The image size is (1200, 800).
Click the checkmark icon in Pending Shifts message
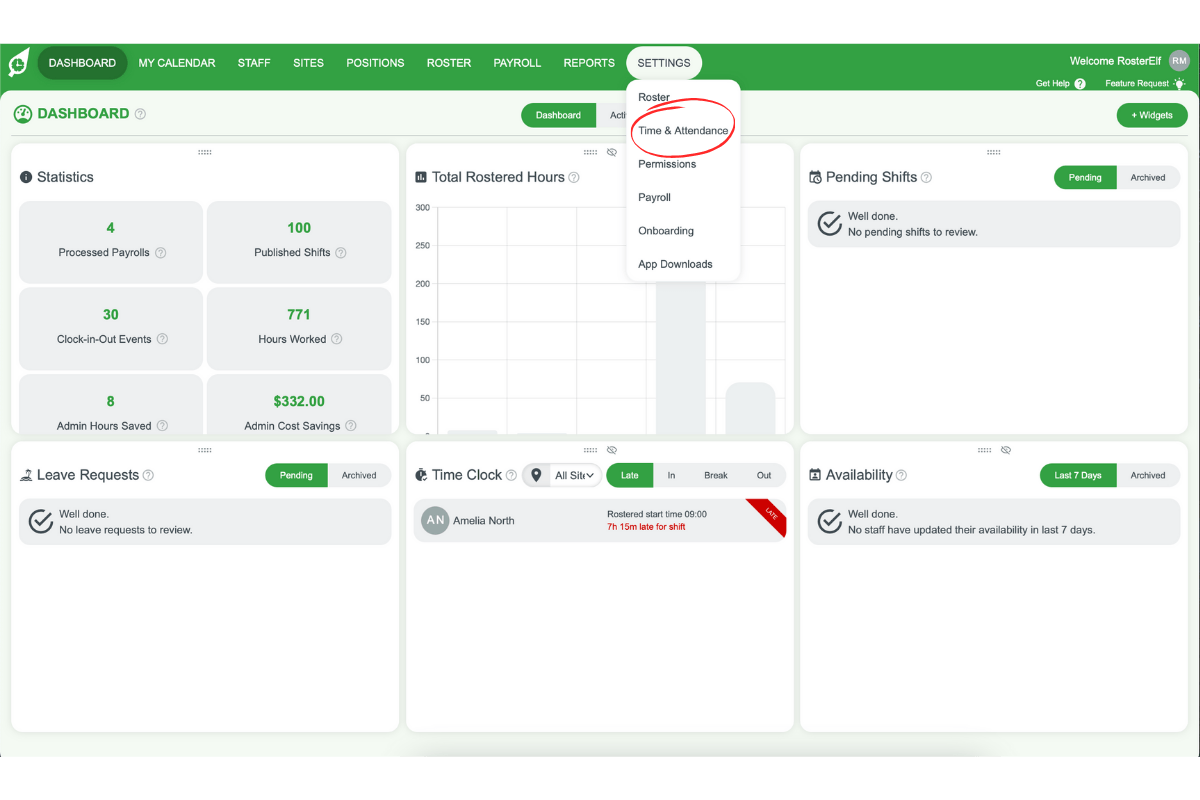(x=829, y=224)
